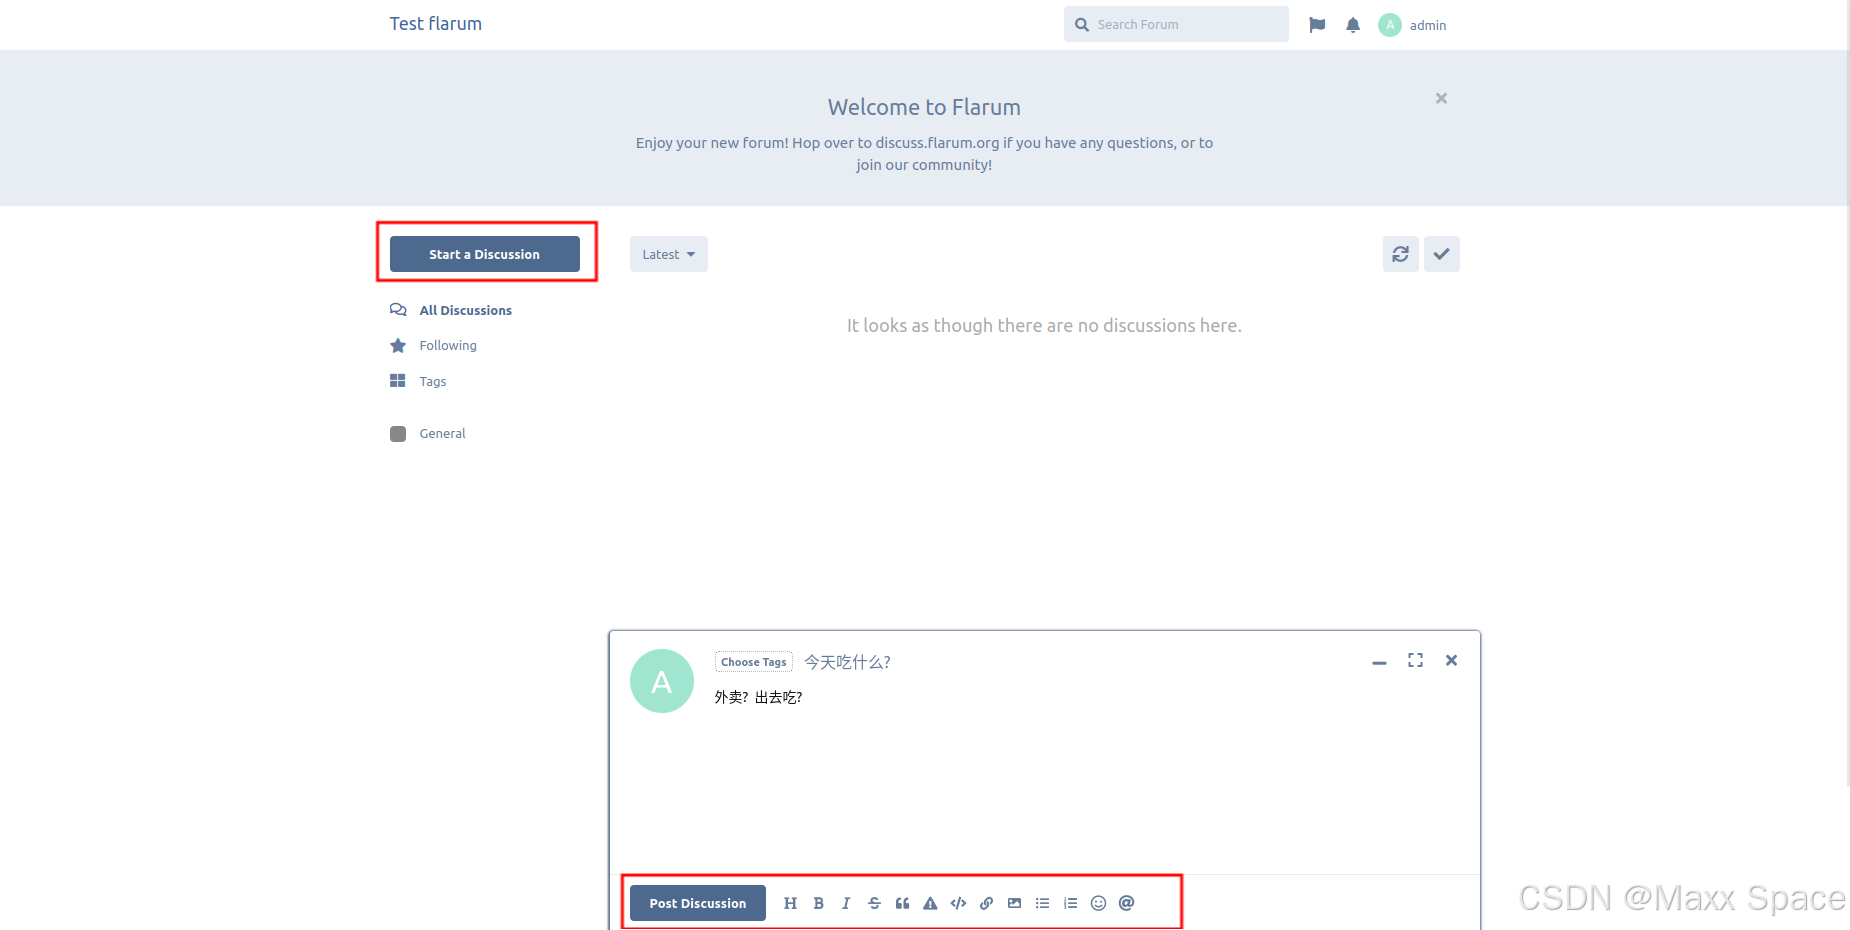Open the Latest sort dropdown
1850x930 pixels.
point(668,254)
